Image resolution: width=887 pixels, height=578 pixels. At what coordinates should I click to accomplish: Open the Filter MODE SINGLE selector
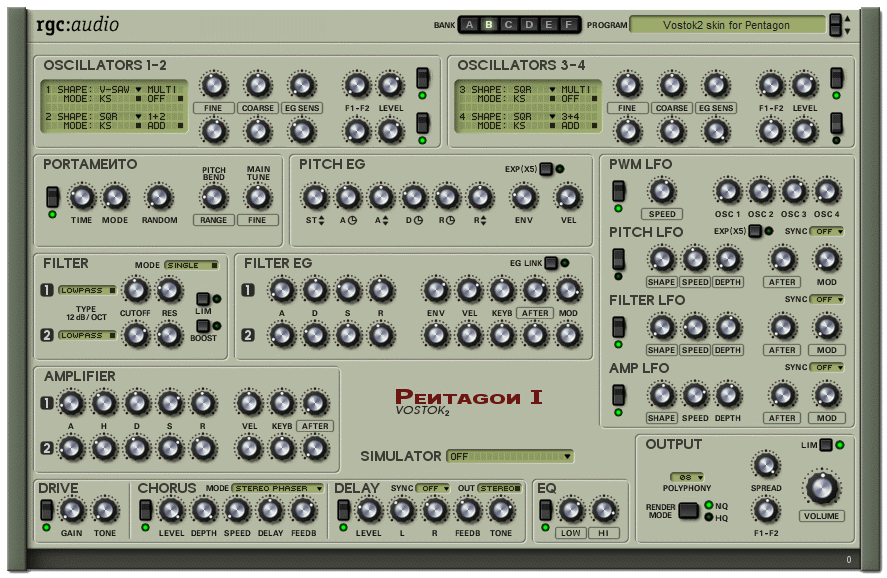(x=192, y=265)
